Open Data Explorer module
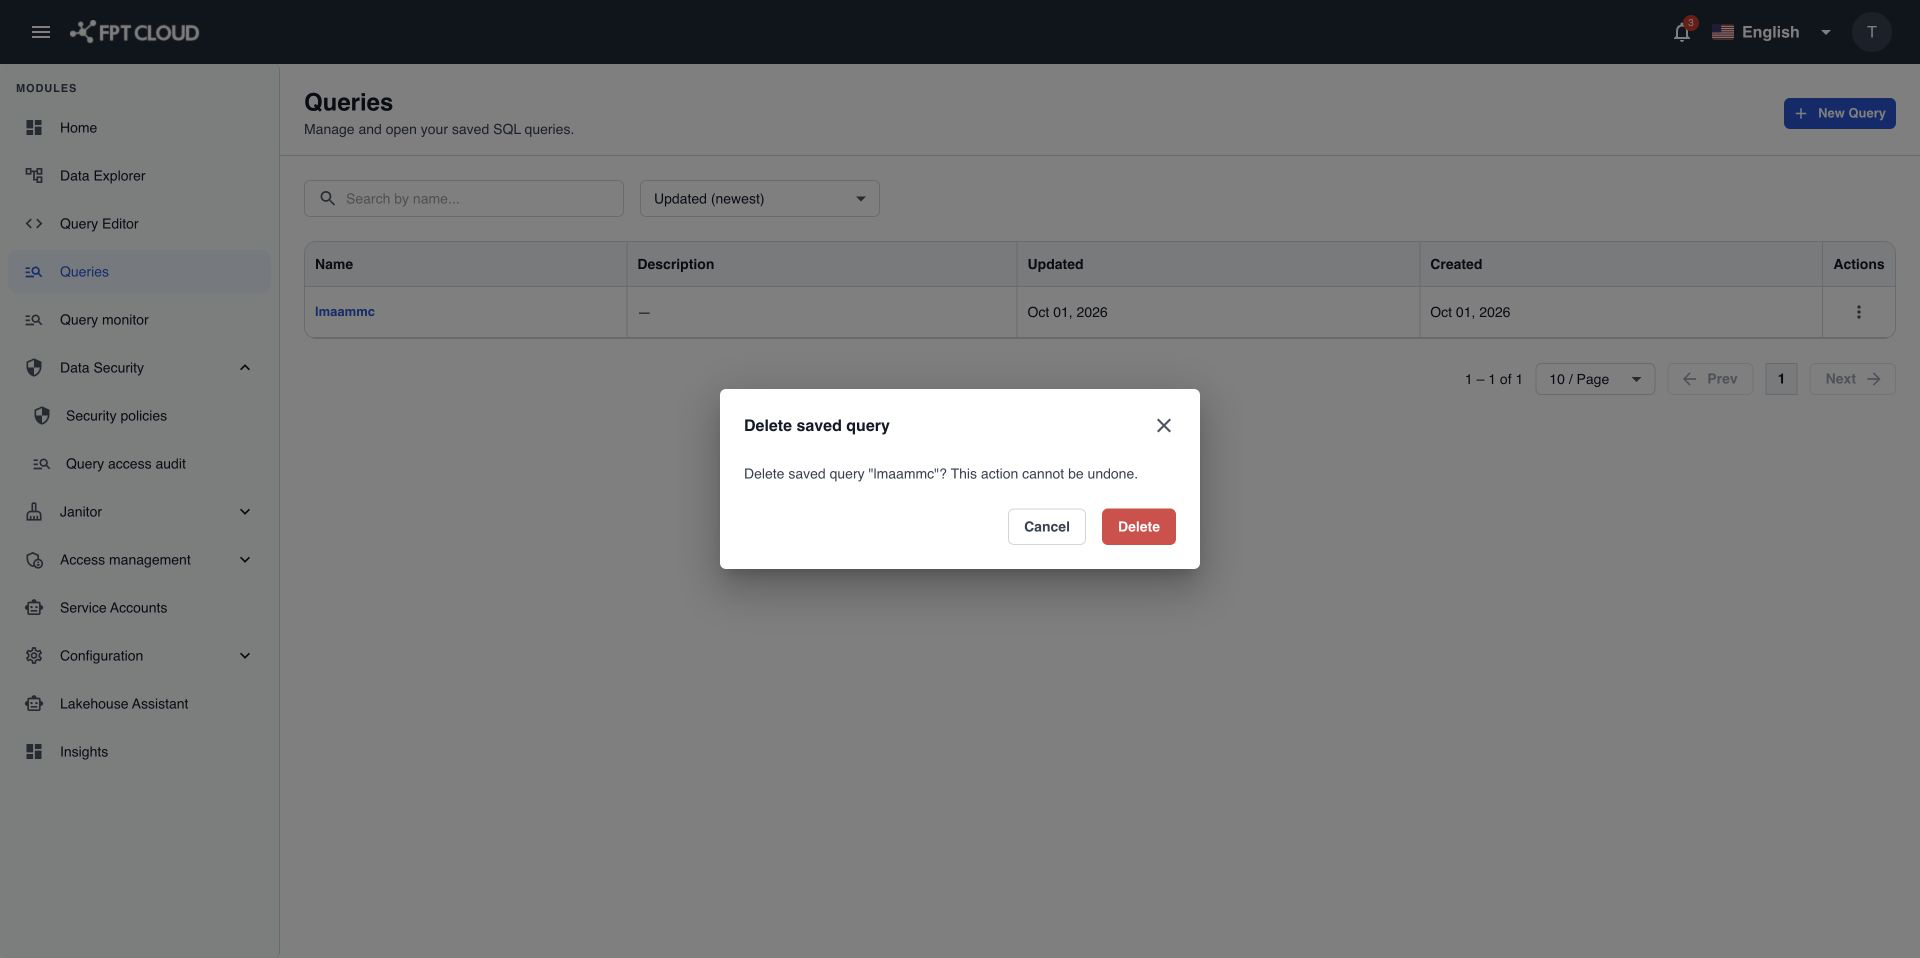The image size is (1920, 958). coord(139,176)
